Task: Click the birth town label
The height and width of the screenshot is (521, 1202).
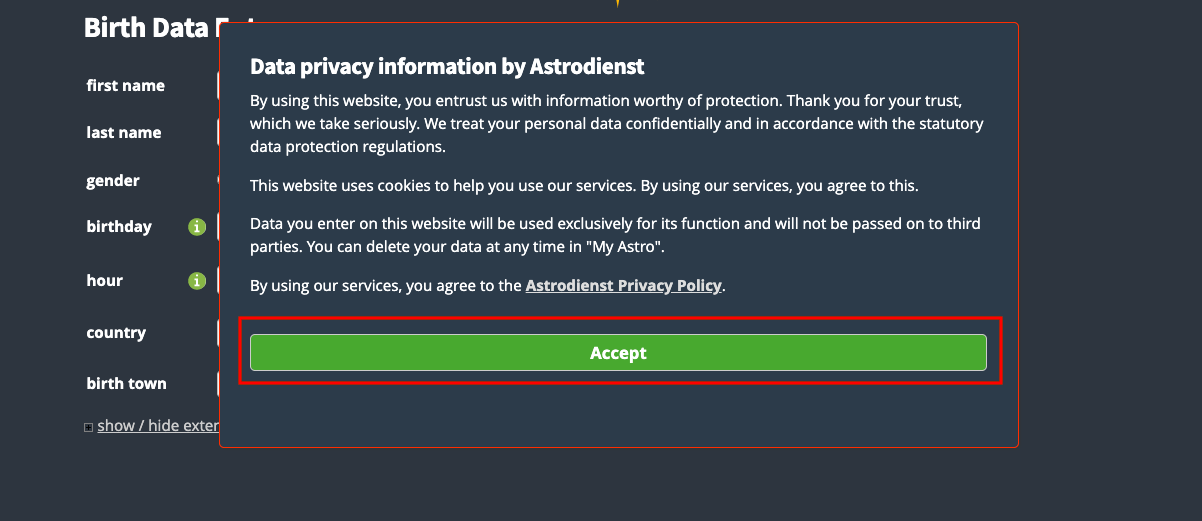Action: pyautogui.click(x=126, y=384)
